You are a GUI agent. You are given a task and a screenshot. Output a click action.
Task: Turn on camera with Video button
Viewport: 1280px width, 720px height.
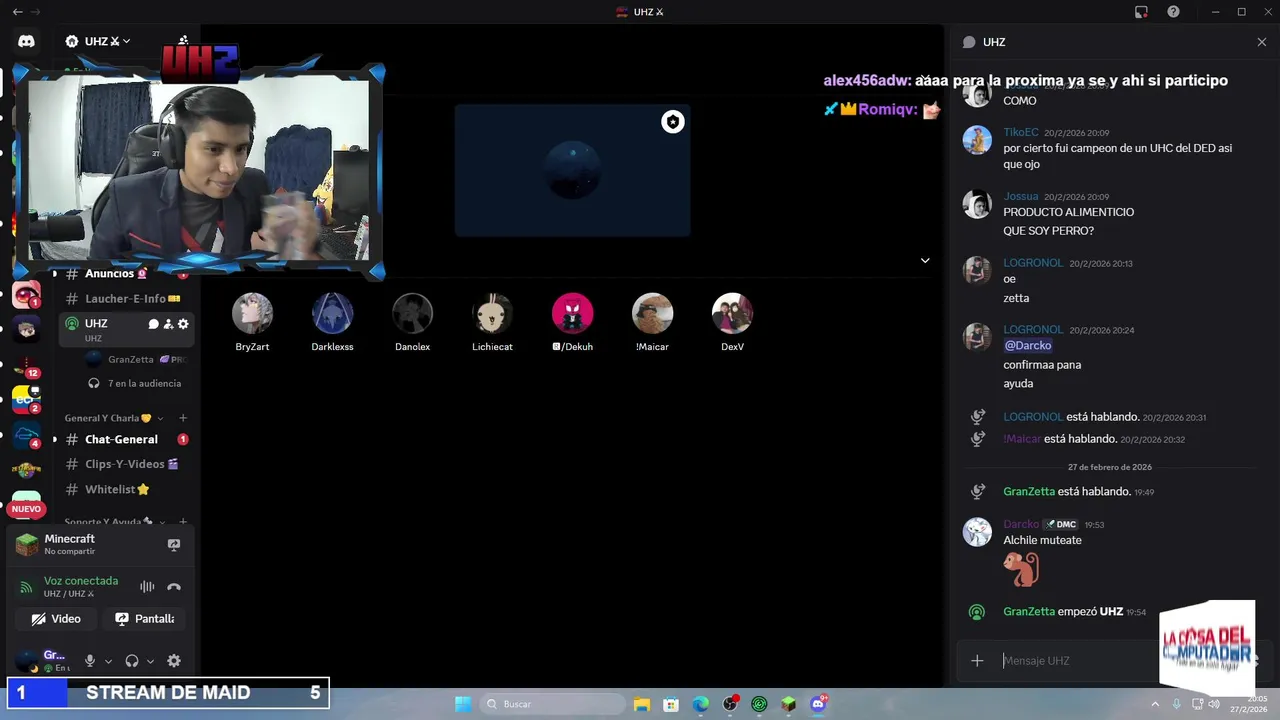click(56, 619)
